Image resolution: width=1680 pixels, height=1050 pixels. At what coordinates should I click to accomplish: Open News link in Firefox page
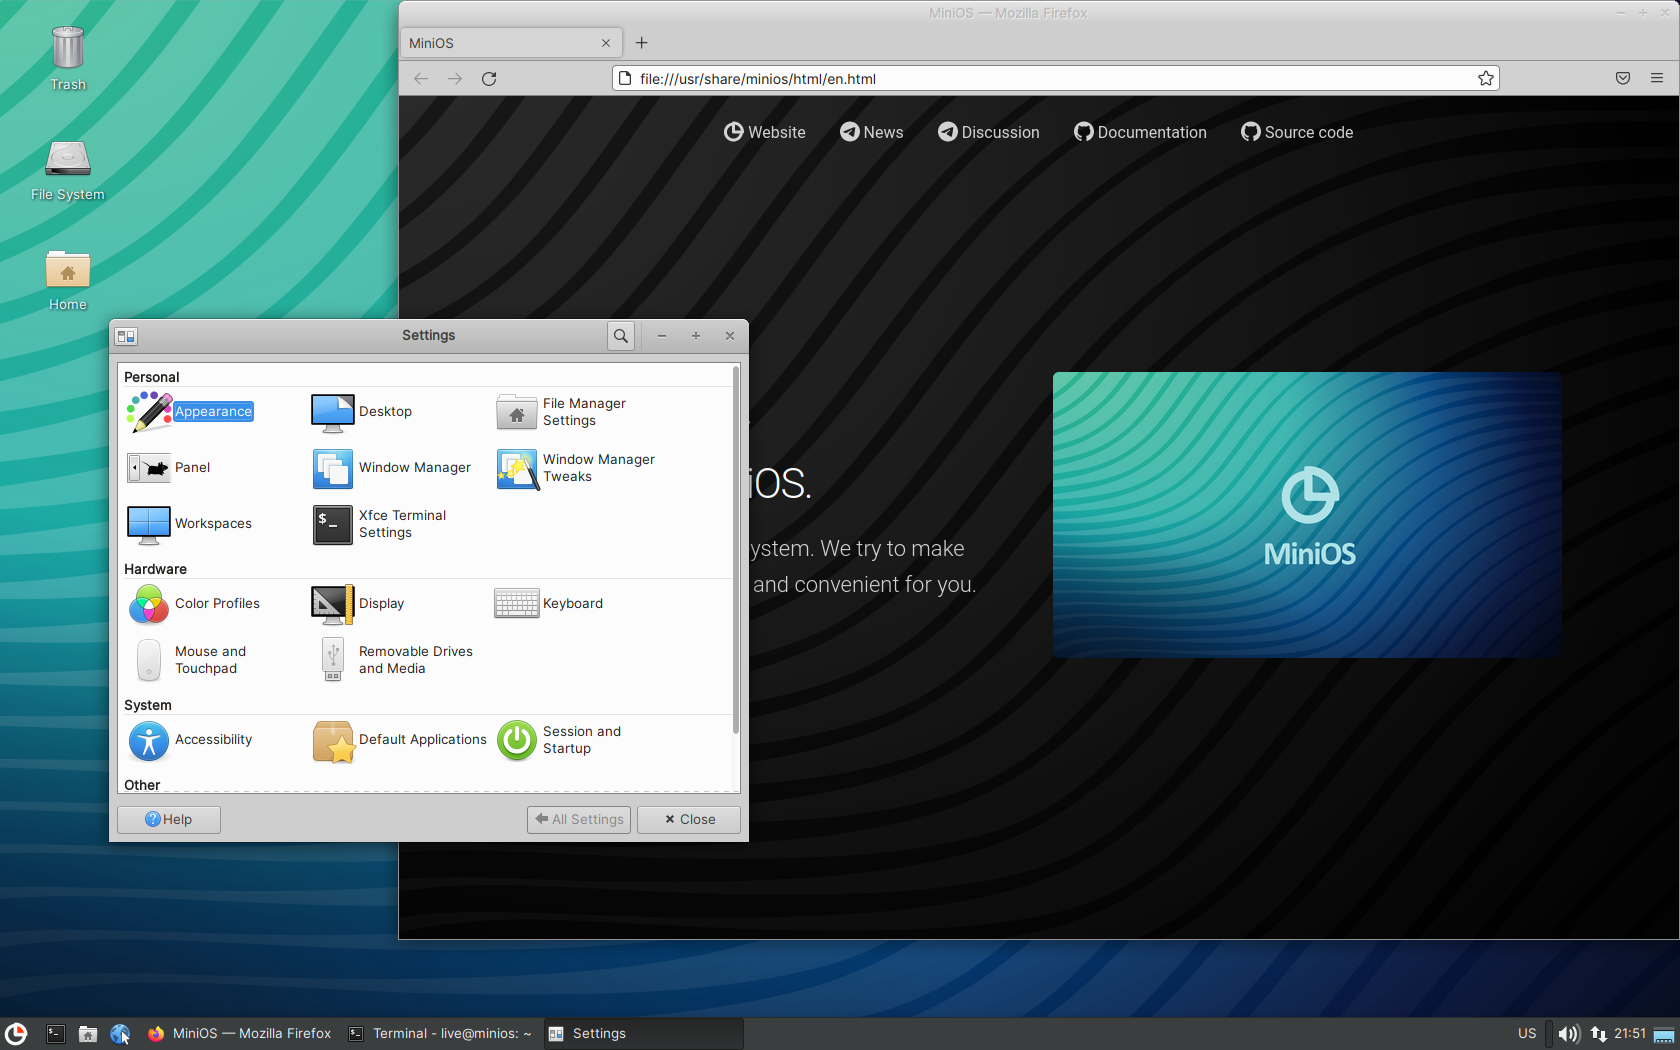tap(871, 132)
